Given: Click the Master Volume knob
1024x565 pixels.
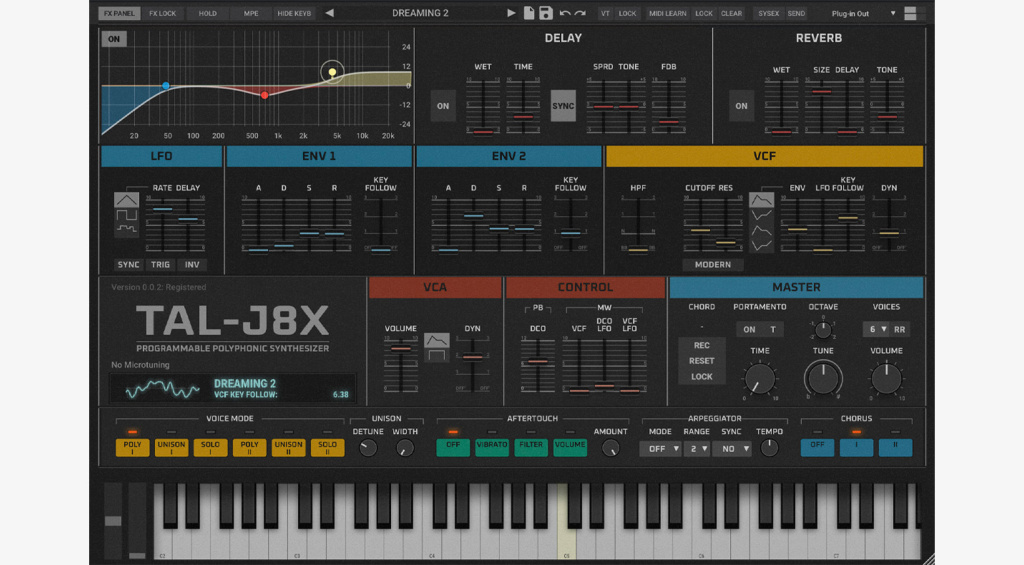Looking at the screenshot, I should pos(886,378).
